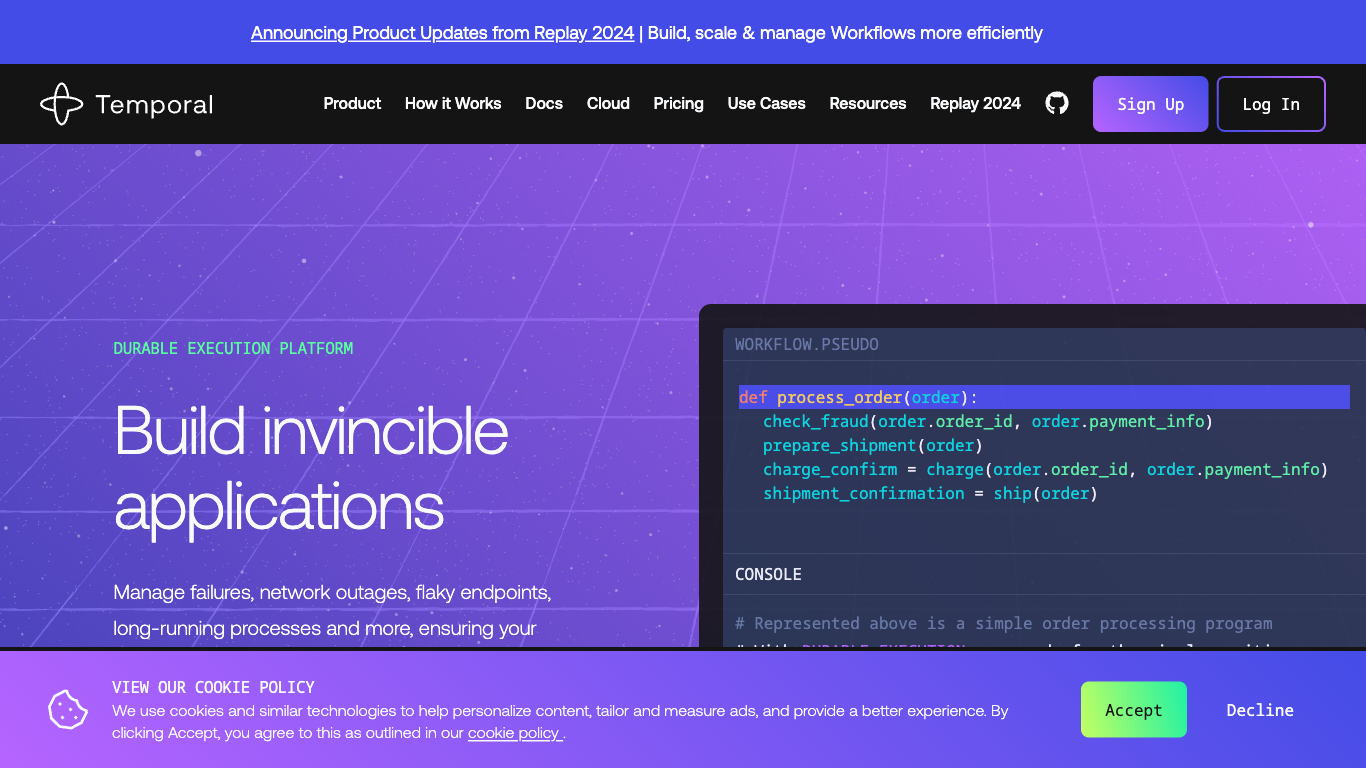The width and height of the screenshot is (1366, 768).
Task: Open the Product menu
Action: (x=352, y=103)
